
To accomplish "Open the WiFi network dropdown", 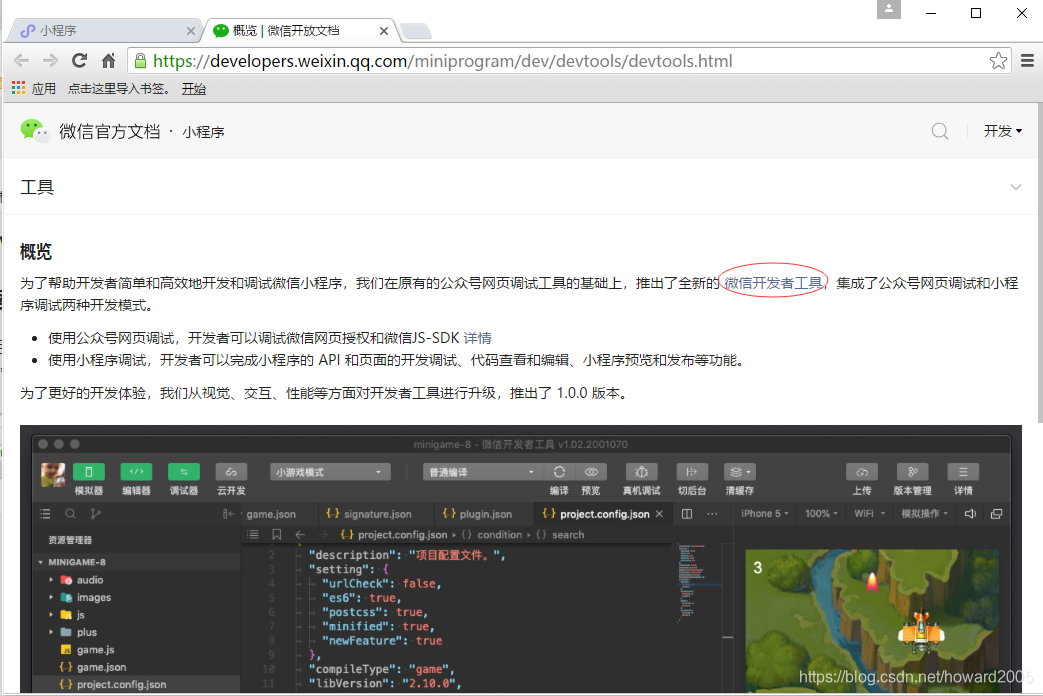I will [869, 514].
